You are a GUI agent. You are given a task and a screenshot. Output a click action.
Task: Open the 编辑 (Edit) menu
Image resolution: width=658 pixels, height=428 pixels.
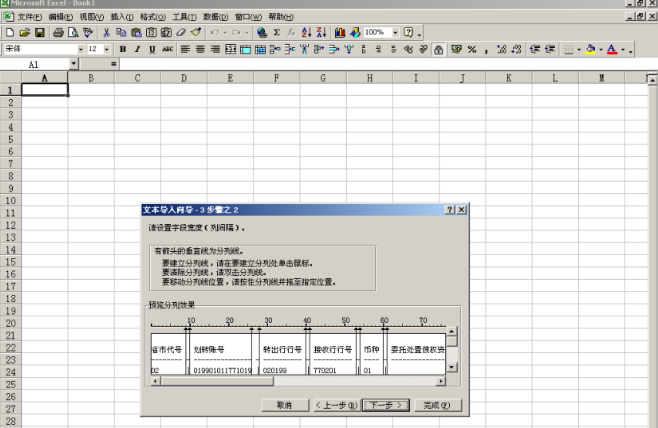pyautogui.click(x=60, y=17)
